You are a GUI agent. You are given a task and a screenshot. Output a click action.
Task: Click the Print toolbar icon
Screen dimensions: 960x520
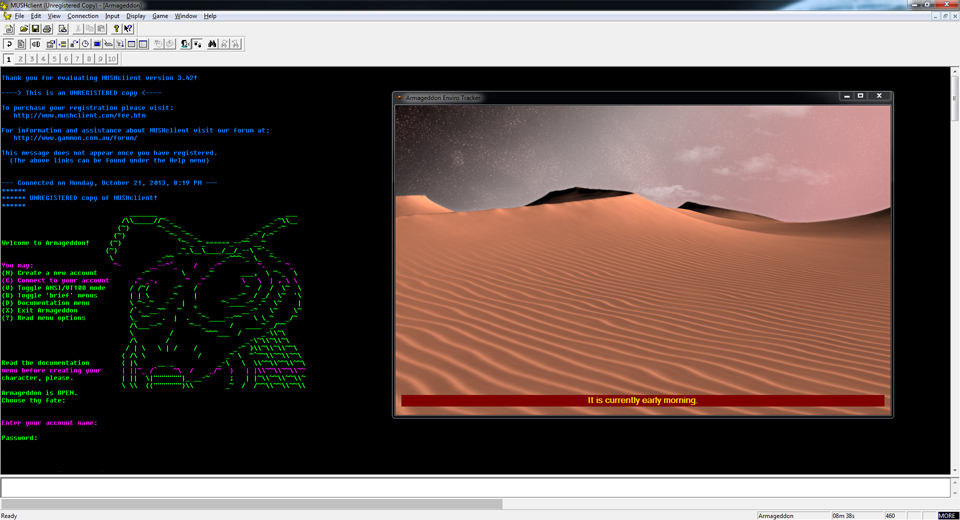tap(47, 29)
